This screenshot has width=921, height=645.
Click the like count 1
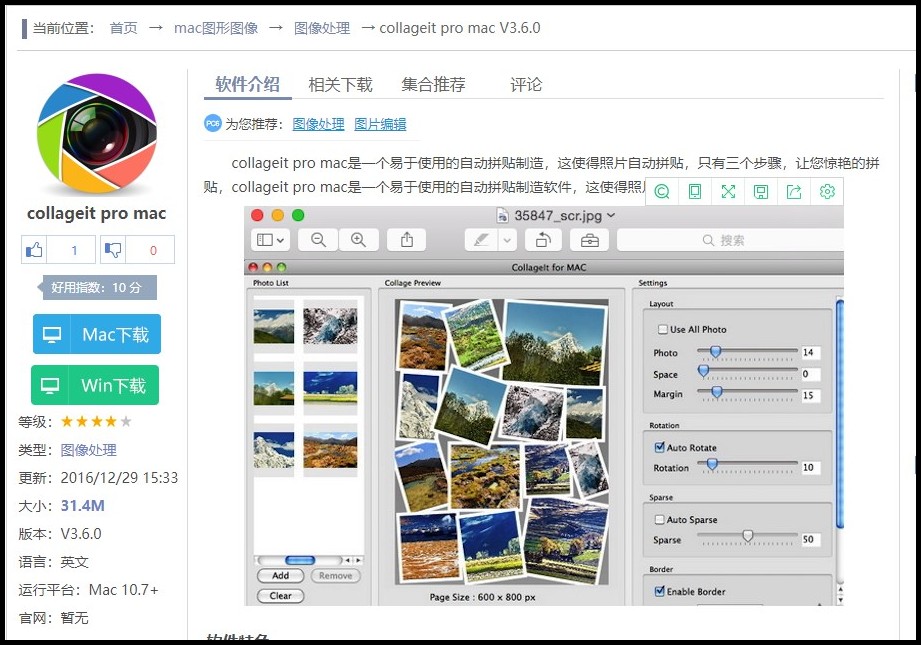(x=74, y=251)
